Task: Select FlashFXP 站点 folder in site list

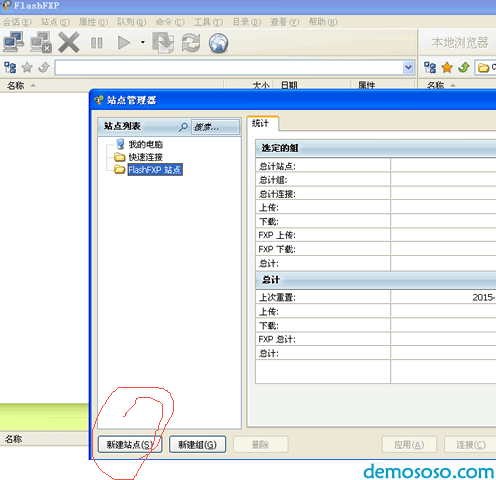Action: pos(155,170)
